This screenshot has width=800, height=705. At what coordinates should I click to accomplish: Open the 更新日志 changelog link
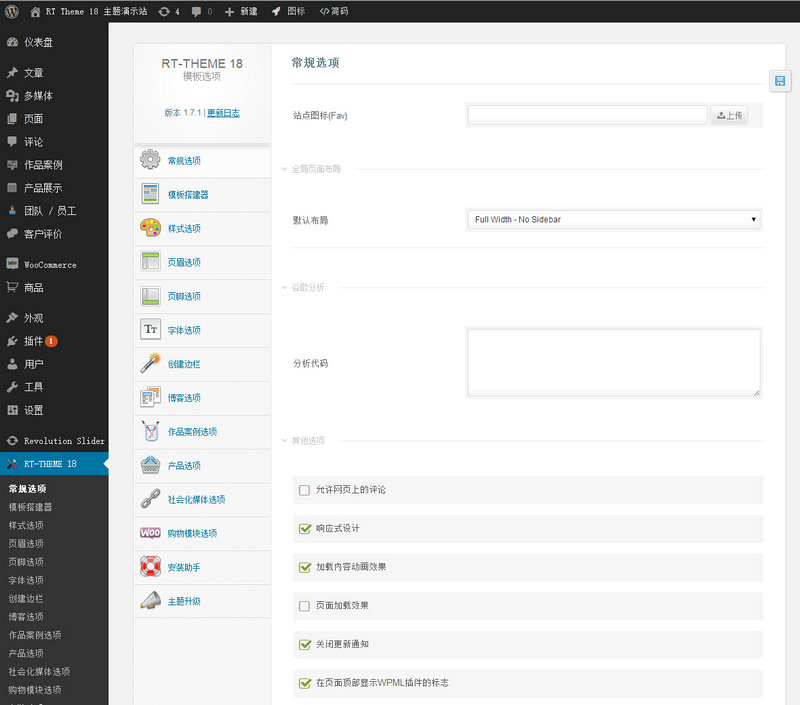pyautogui.click(x=223, y=113)
